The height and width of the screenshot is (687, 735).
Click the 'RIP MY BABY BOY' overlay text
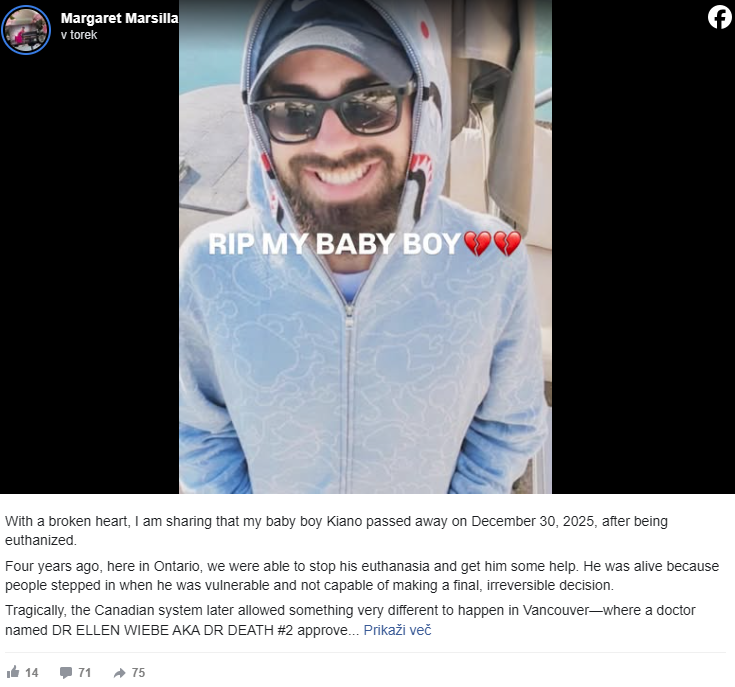334,244
